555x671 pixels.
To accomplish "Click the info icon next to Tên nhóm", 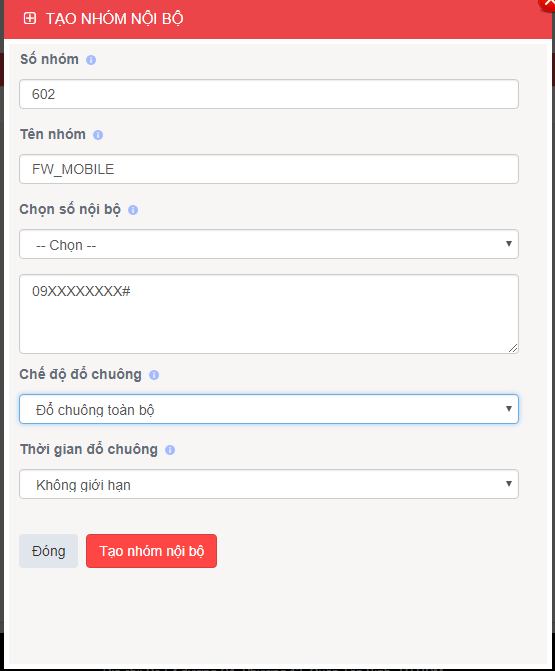I will (98, 135).
